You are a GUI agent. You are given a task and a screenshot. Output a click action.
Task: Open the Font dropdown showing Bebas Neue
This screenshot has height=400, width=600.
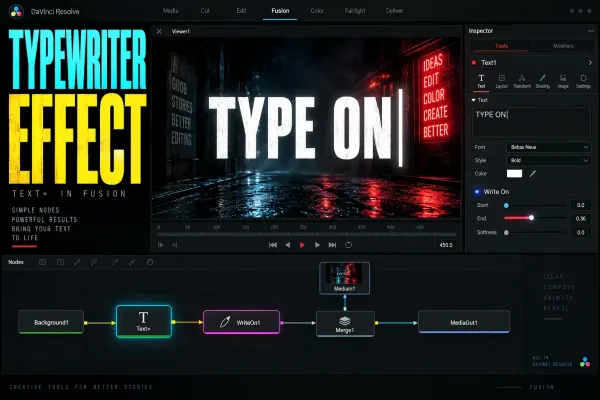pos(548,147)
